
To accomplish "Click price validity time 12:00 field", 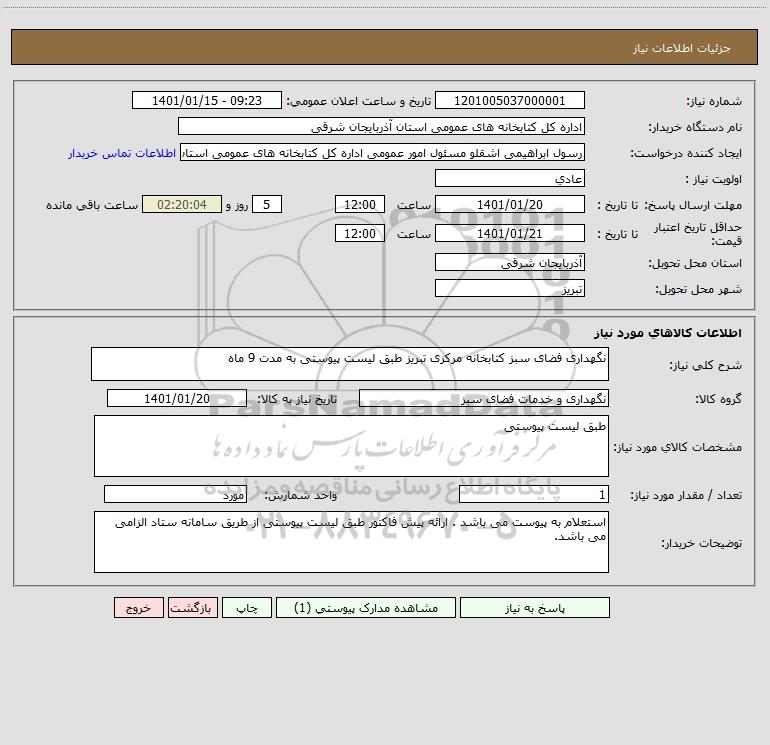I will [x=359, y=233].
